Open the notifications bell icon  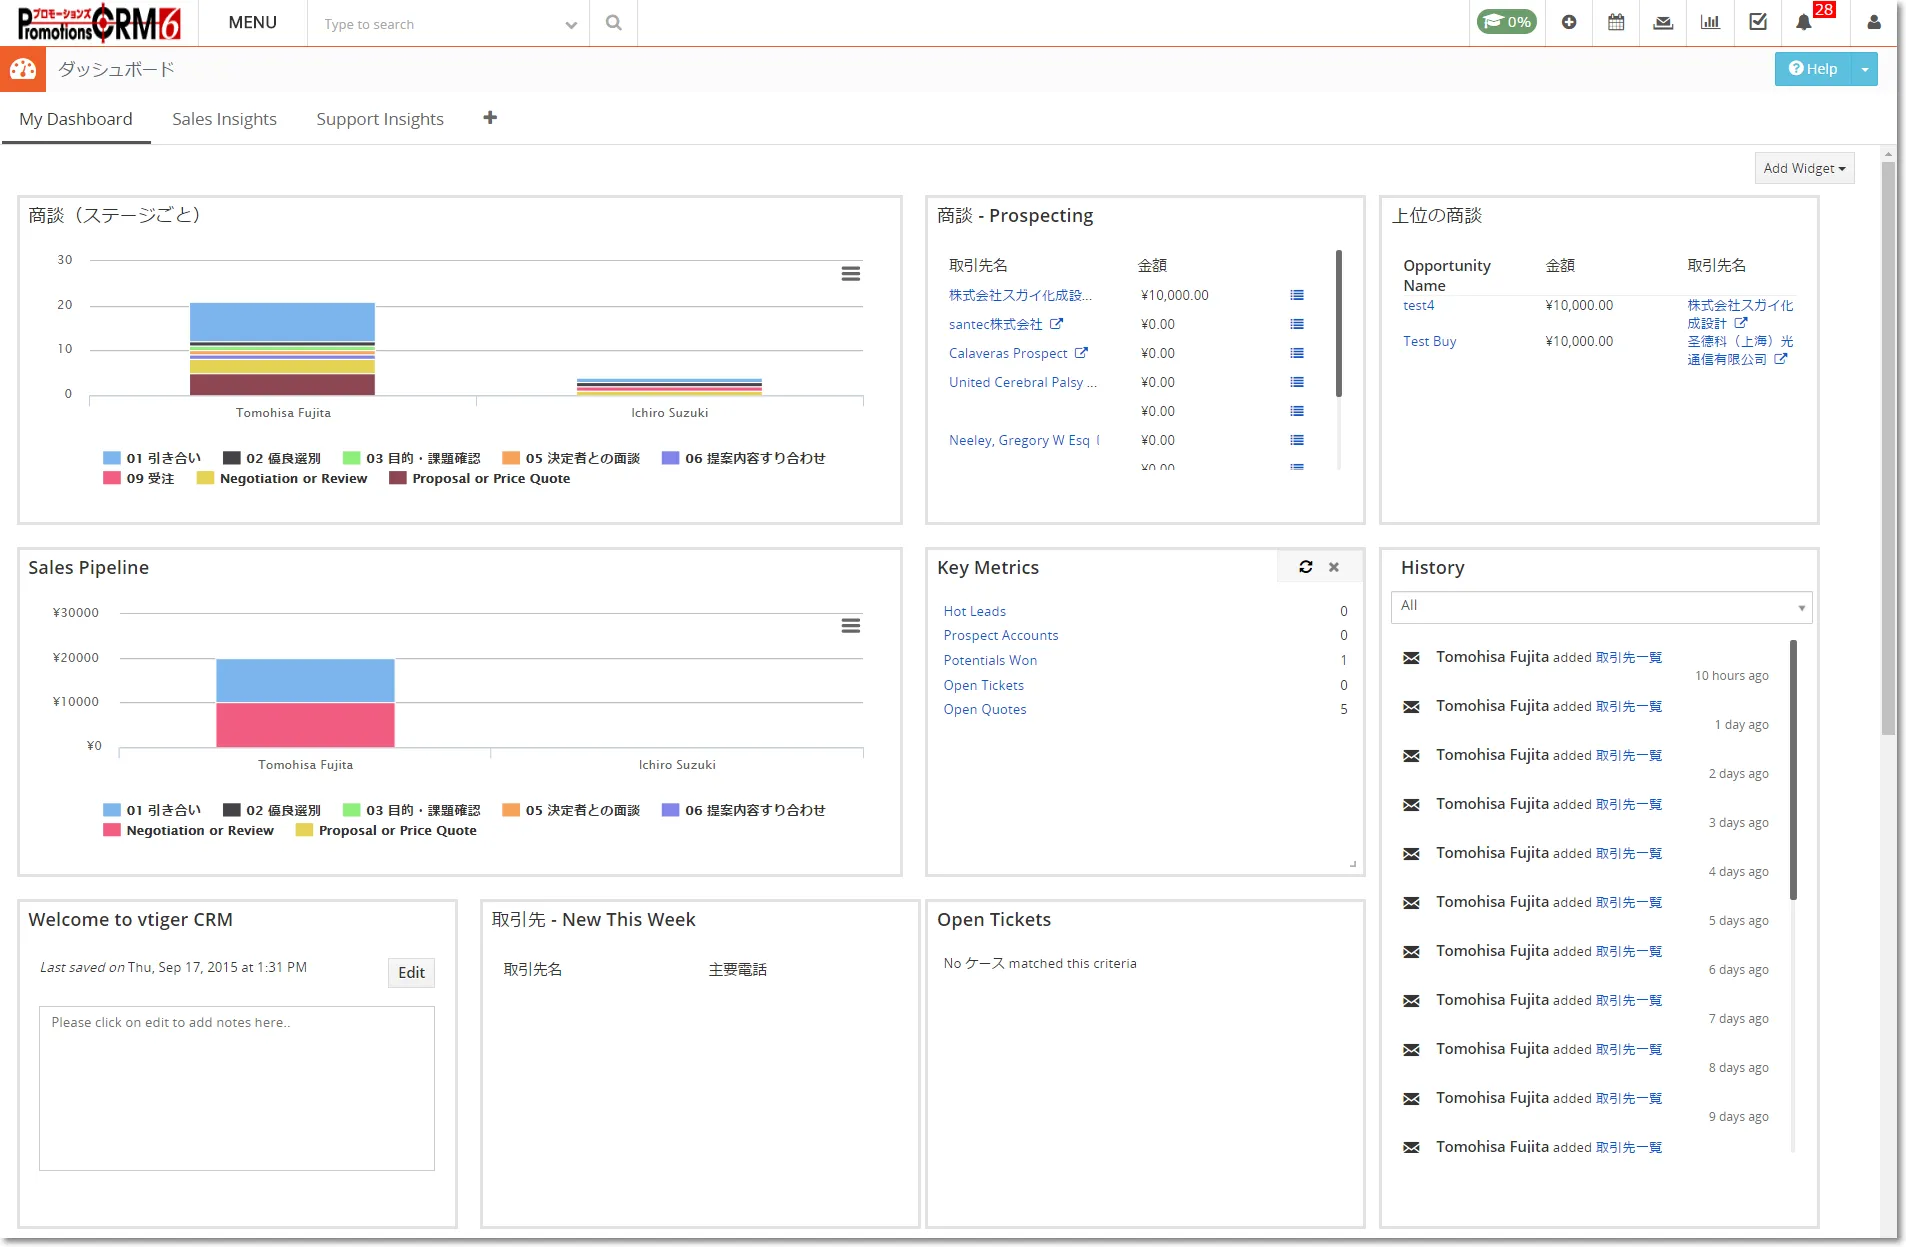click(x=1804, y=22)
